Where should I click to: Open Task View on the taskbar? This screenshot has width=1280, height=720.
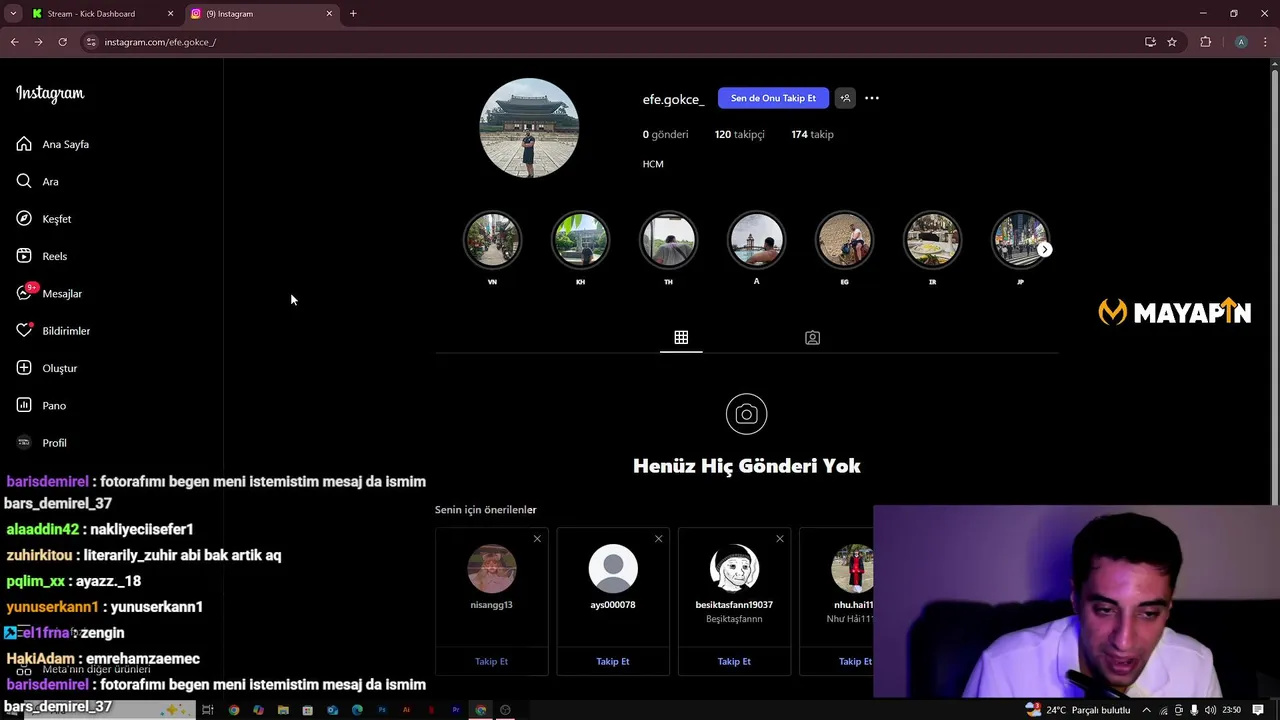[208, 710]
